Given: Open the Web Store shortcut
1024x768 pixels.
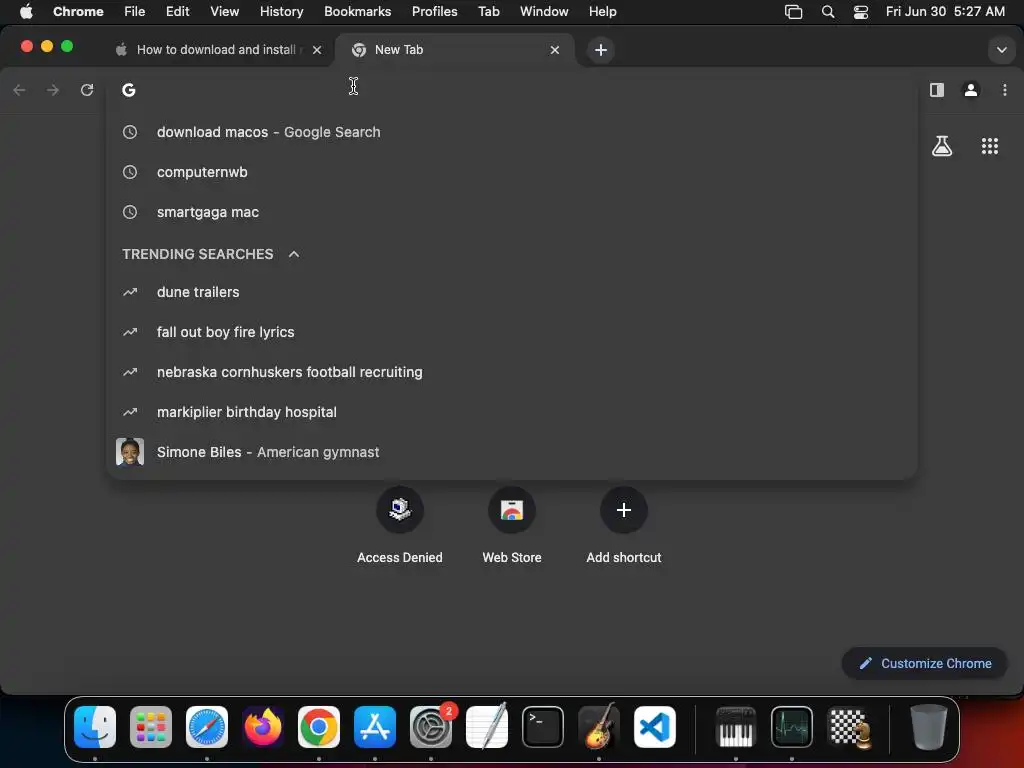Looking at the screenshot, I should tap(512, 510).
